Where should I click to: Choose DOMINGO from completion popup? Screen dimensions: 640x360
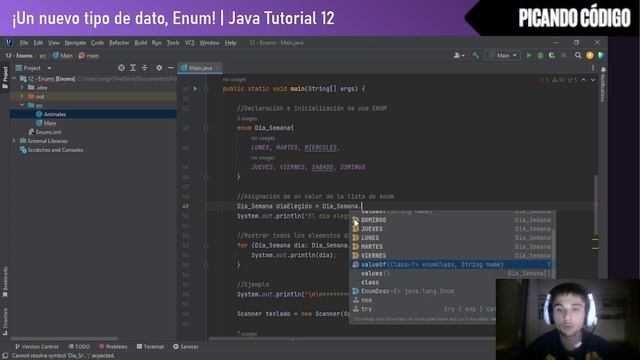pos(451,220)
